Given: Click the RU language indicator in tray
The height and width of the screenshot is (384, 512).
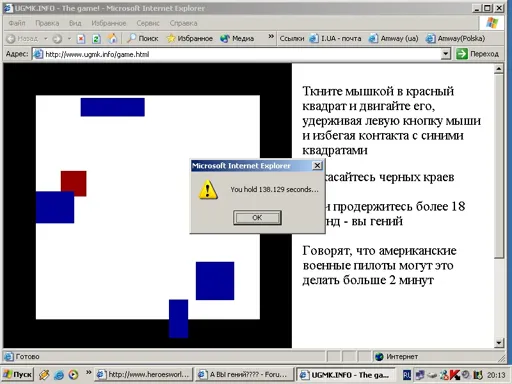Looking at the screenshot, I should (x=407, y=375).
